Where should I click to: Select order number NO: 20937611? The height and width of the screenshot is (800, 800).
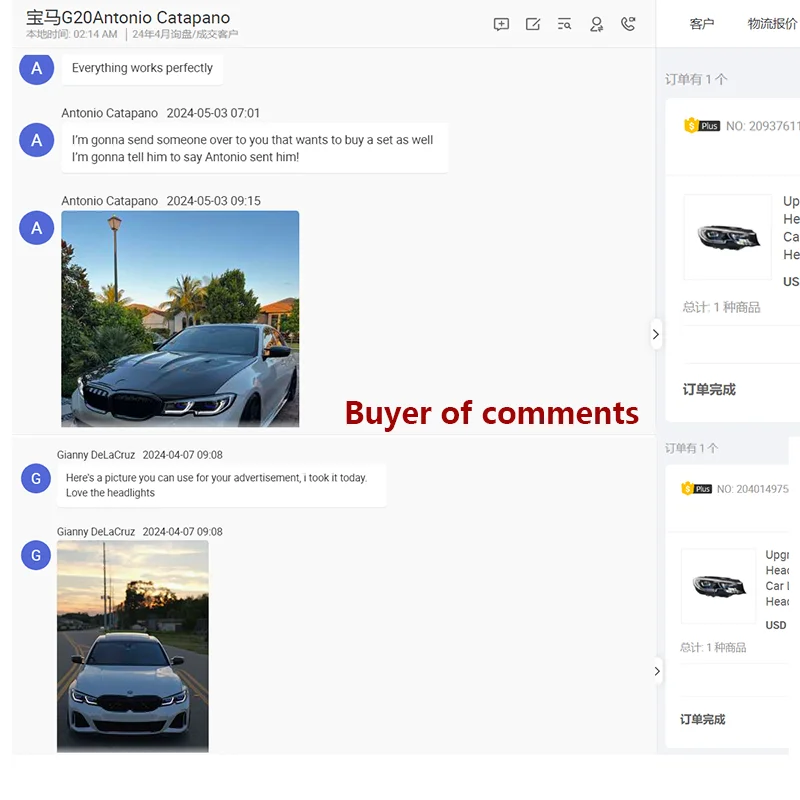click(762, 126)
